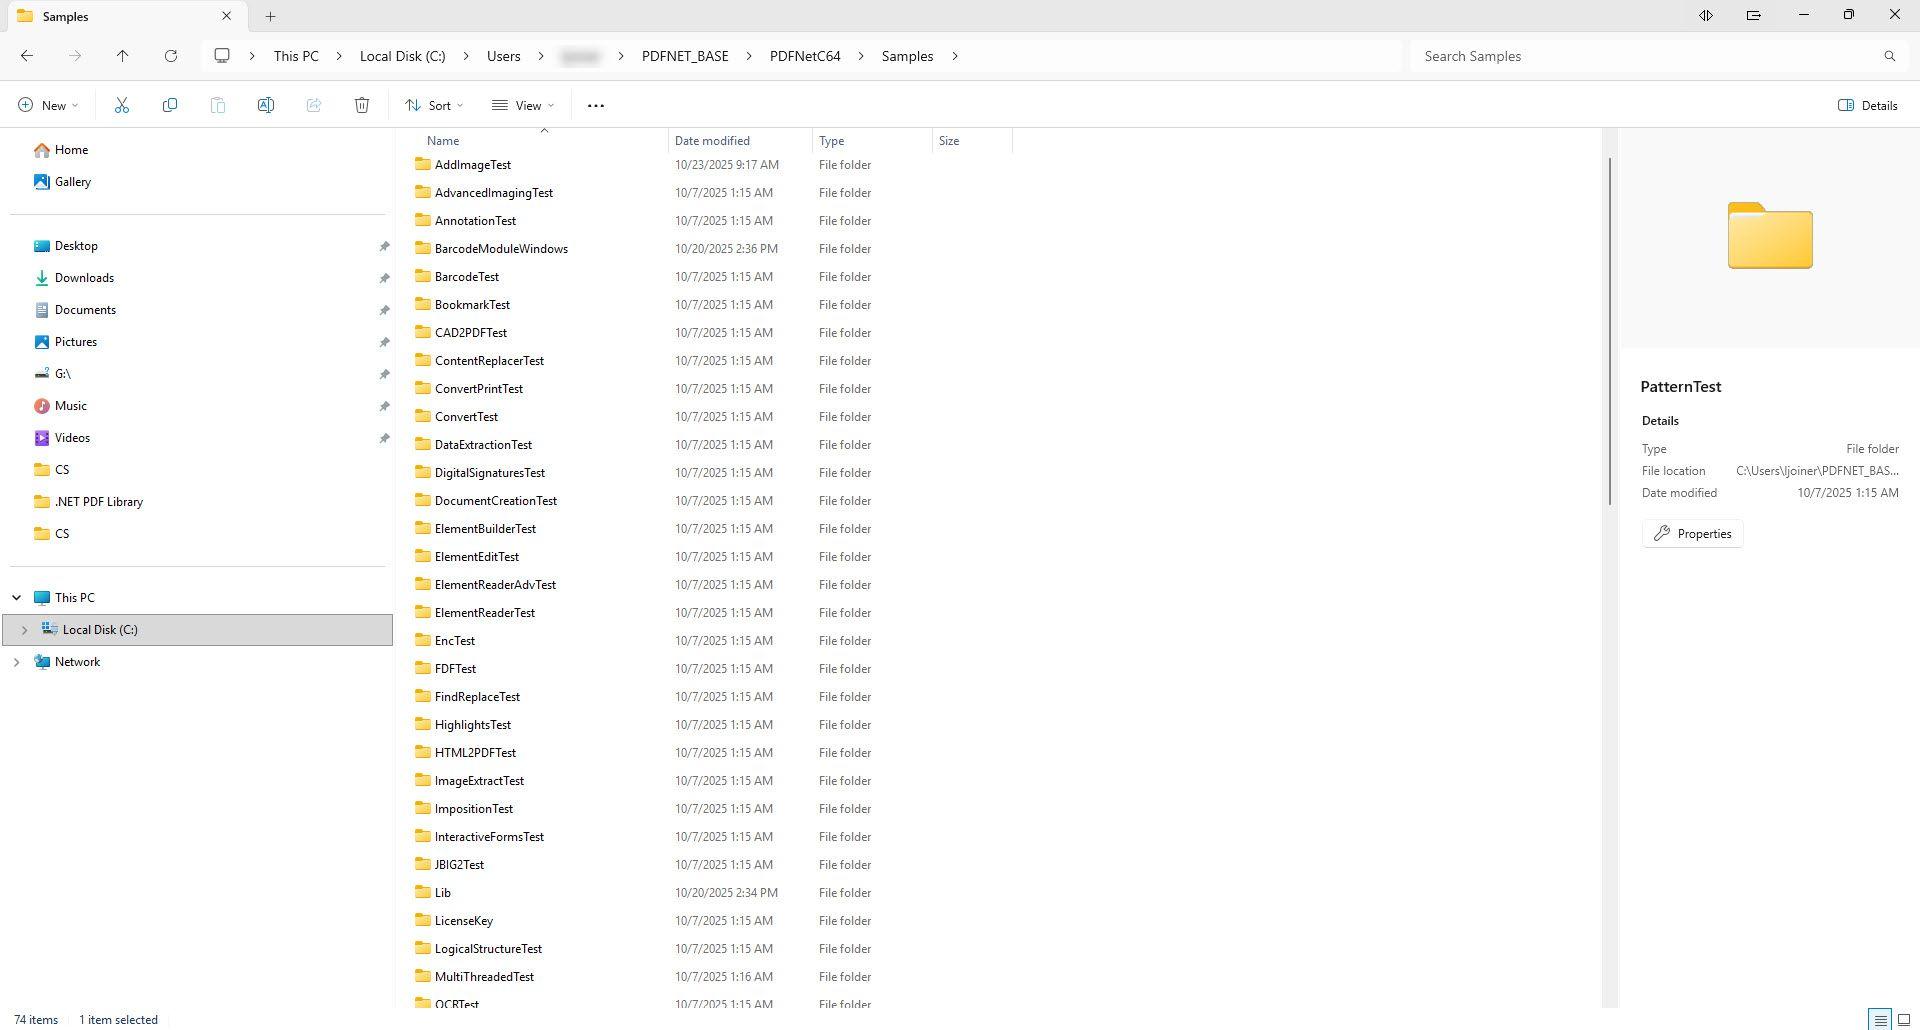Navigate up one folder level

(123, 56)
